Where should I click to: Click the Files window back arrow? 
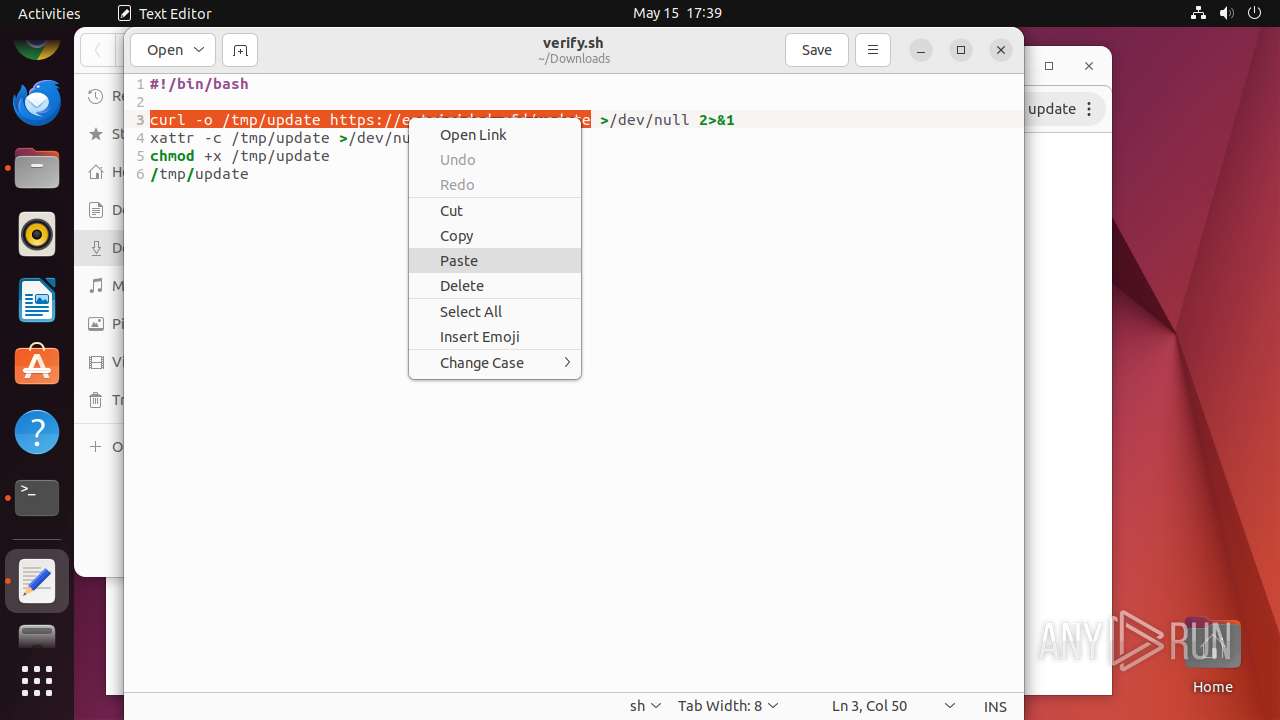coord(98,50)
